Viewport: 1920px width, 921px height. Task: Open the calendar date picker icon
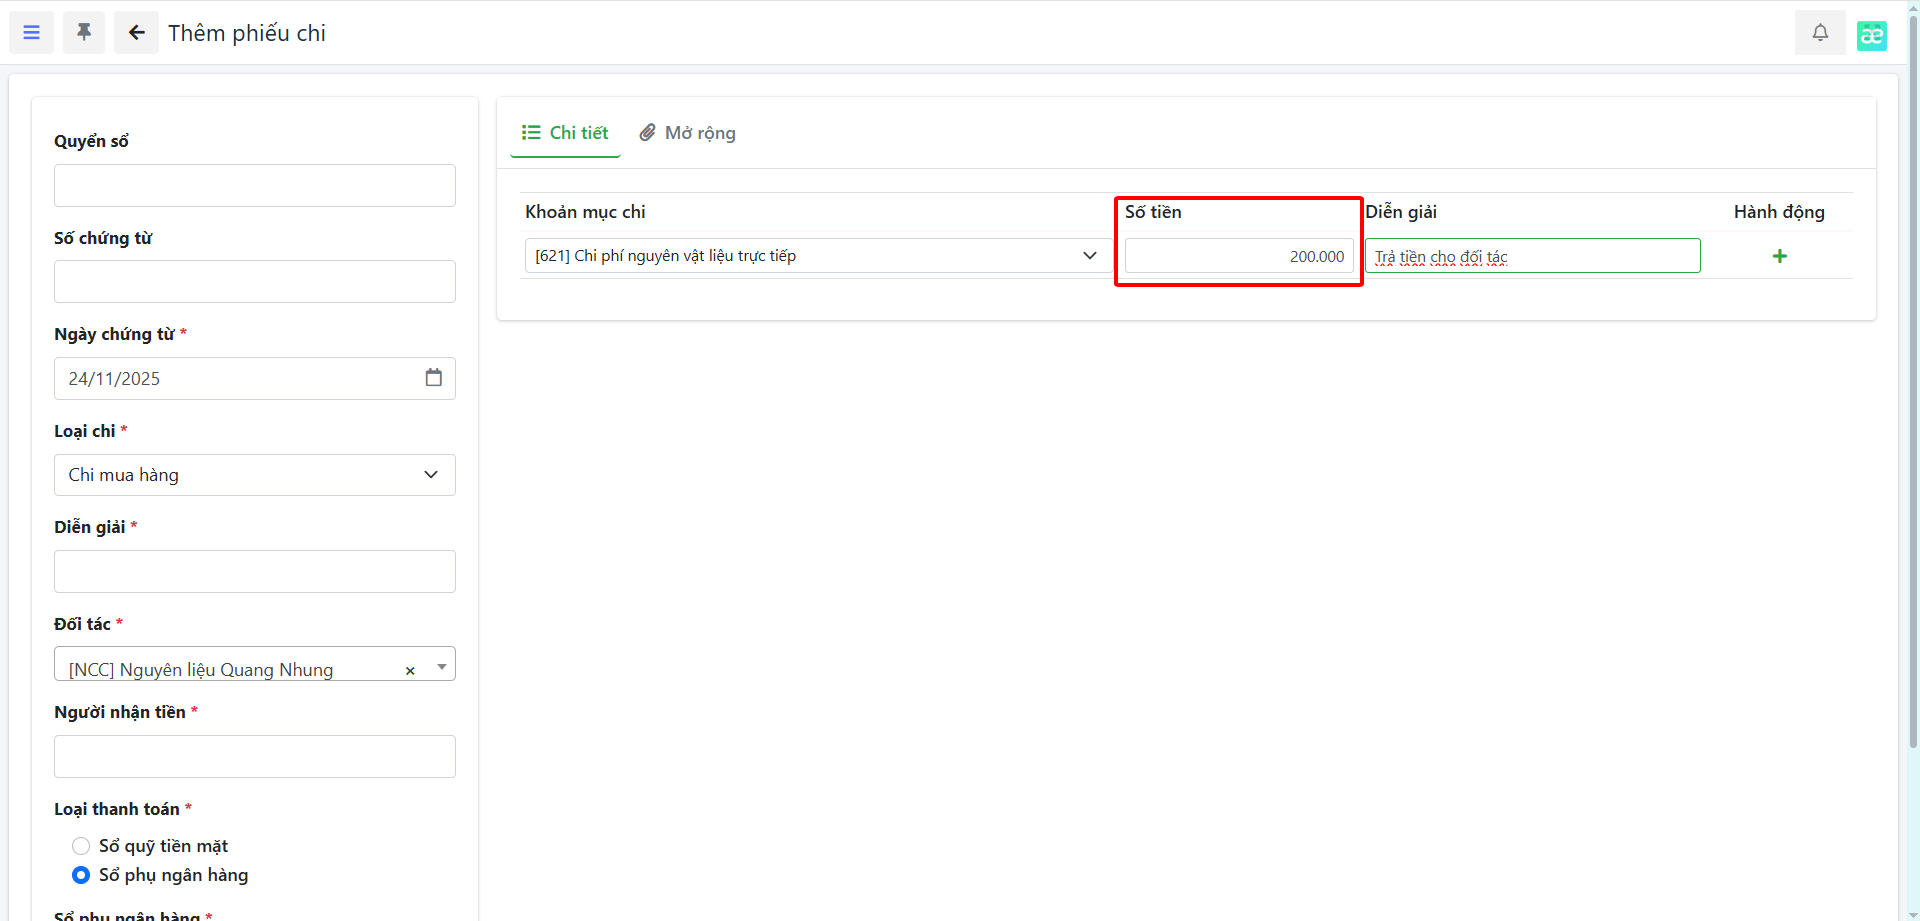[x=433, y=378]
